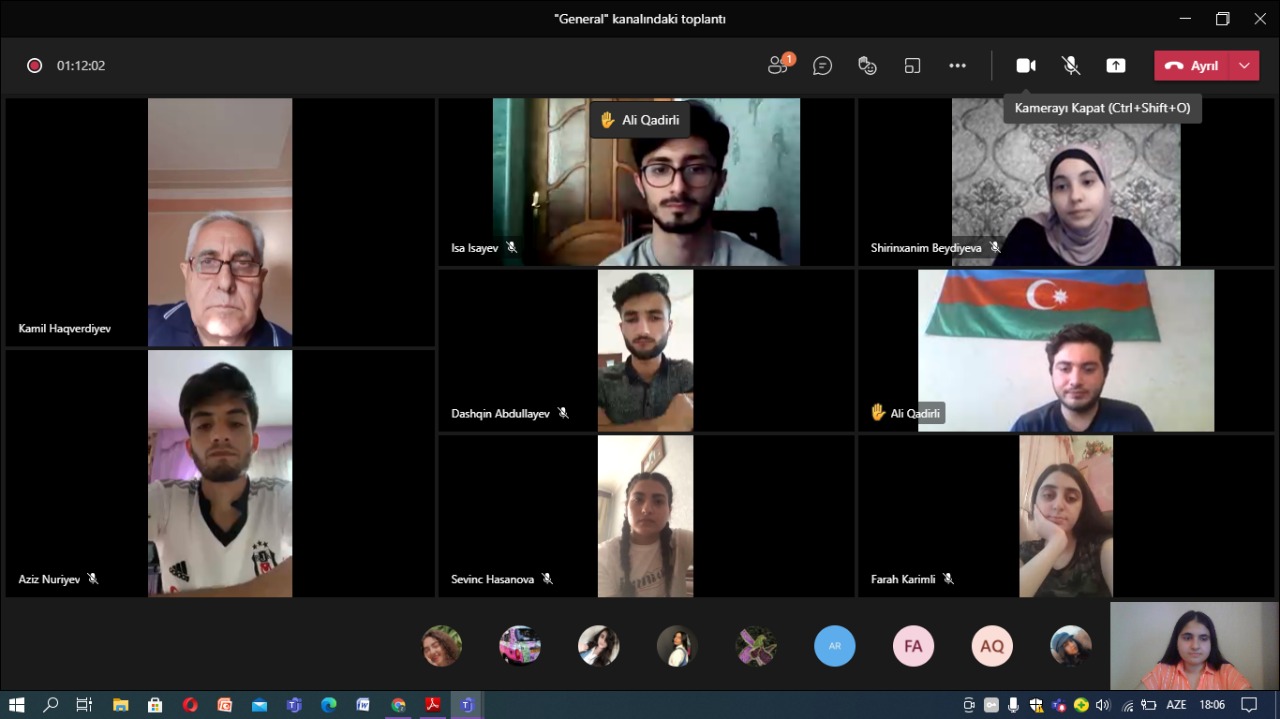Select the FA participant avatar
This screenshot has width=1280, height=719.
point(913,646)
